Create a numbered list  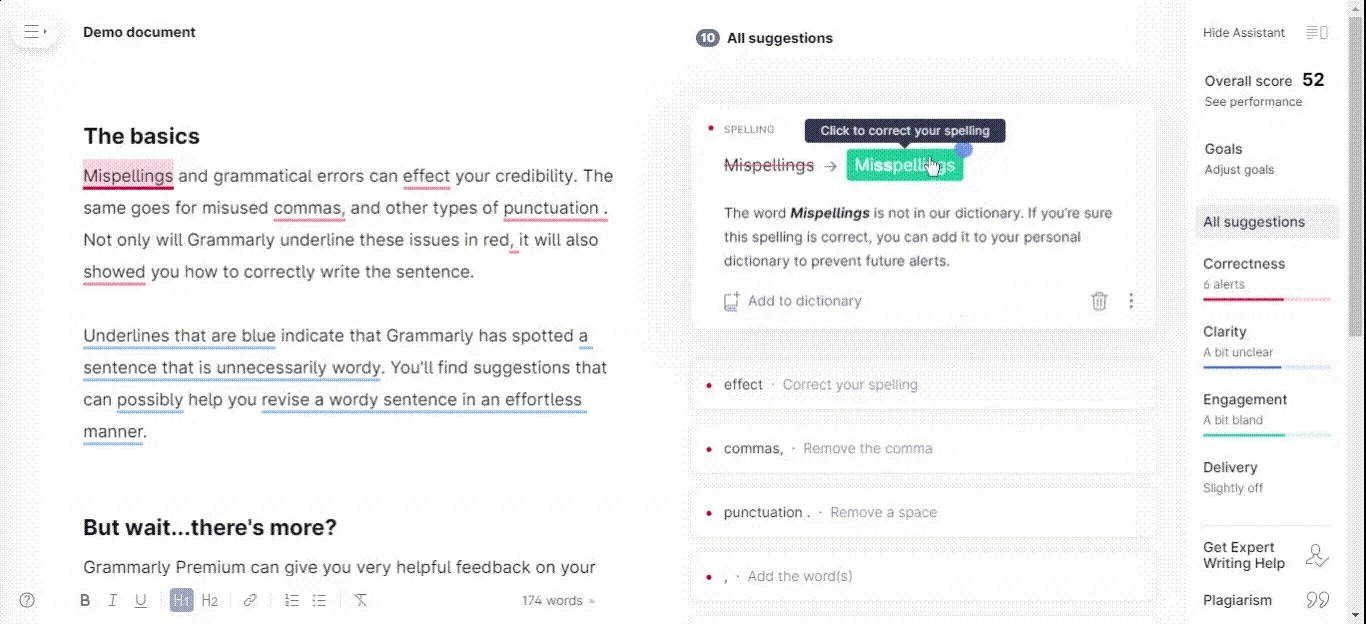tap(291, 600)
